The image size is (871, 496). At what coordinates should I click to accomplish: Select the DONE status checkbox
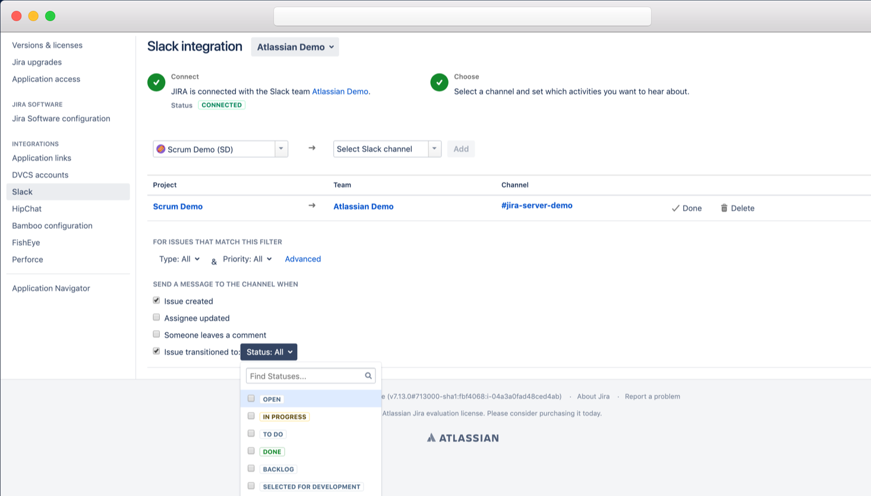[x=251, y=451]
